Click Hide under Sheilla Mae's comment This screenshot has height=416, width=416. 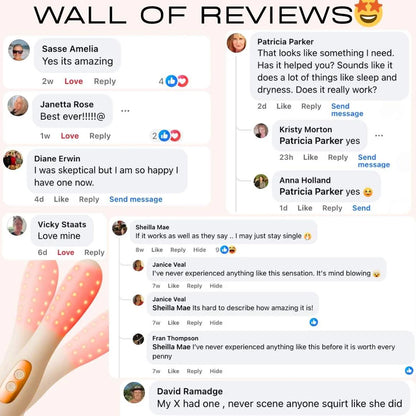click(200, 250)
